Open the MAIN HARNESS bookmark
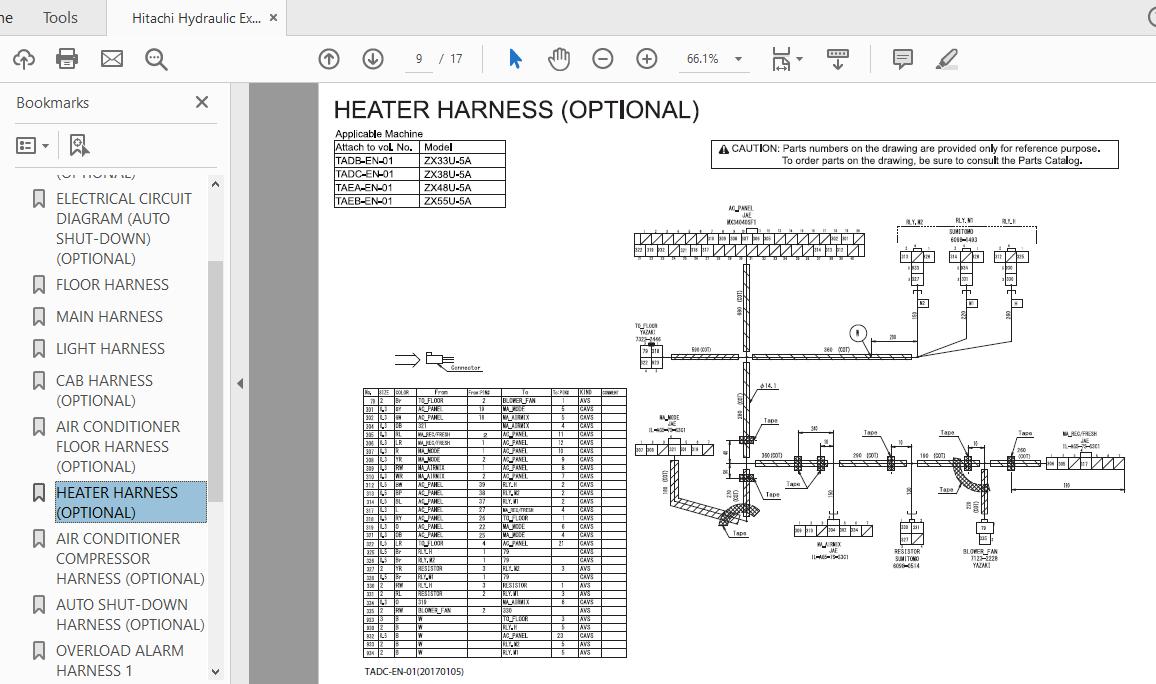This screenshot has height=684, width=1156. click(x=109, y=317)
